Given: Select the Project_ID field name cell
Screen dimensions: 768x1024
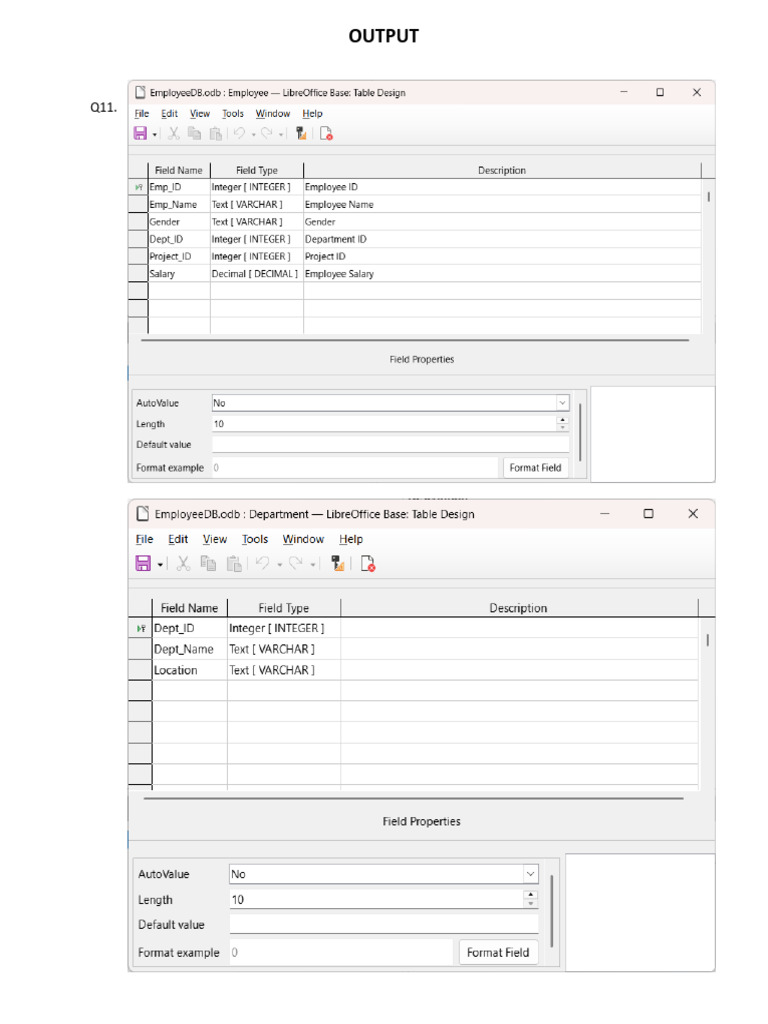Looking at the screenshot, I should click(x=179, y=257).
